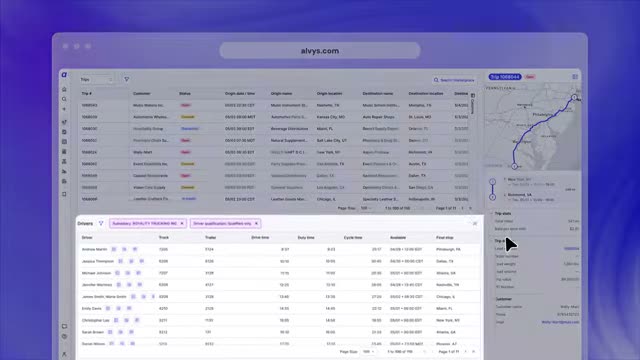Click the Wally-Mart customer cell

click(x=142, y=152)
